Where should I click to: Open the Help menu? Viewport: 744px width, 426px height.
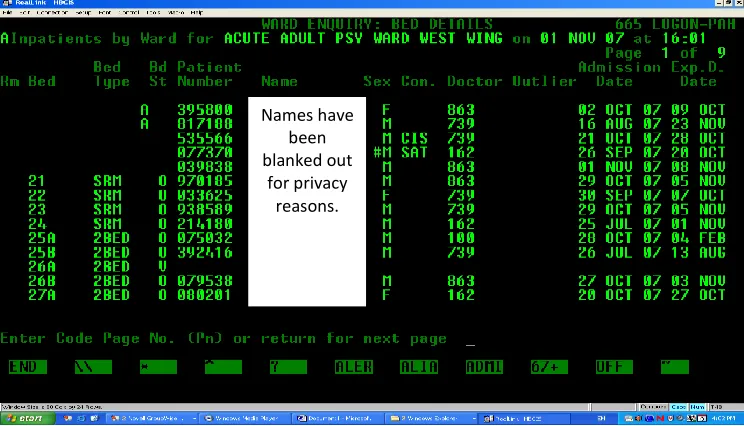click(197, 12)
